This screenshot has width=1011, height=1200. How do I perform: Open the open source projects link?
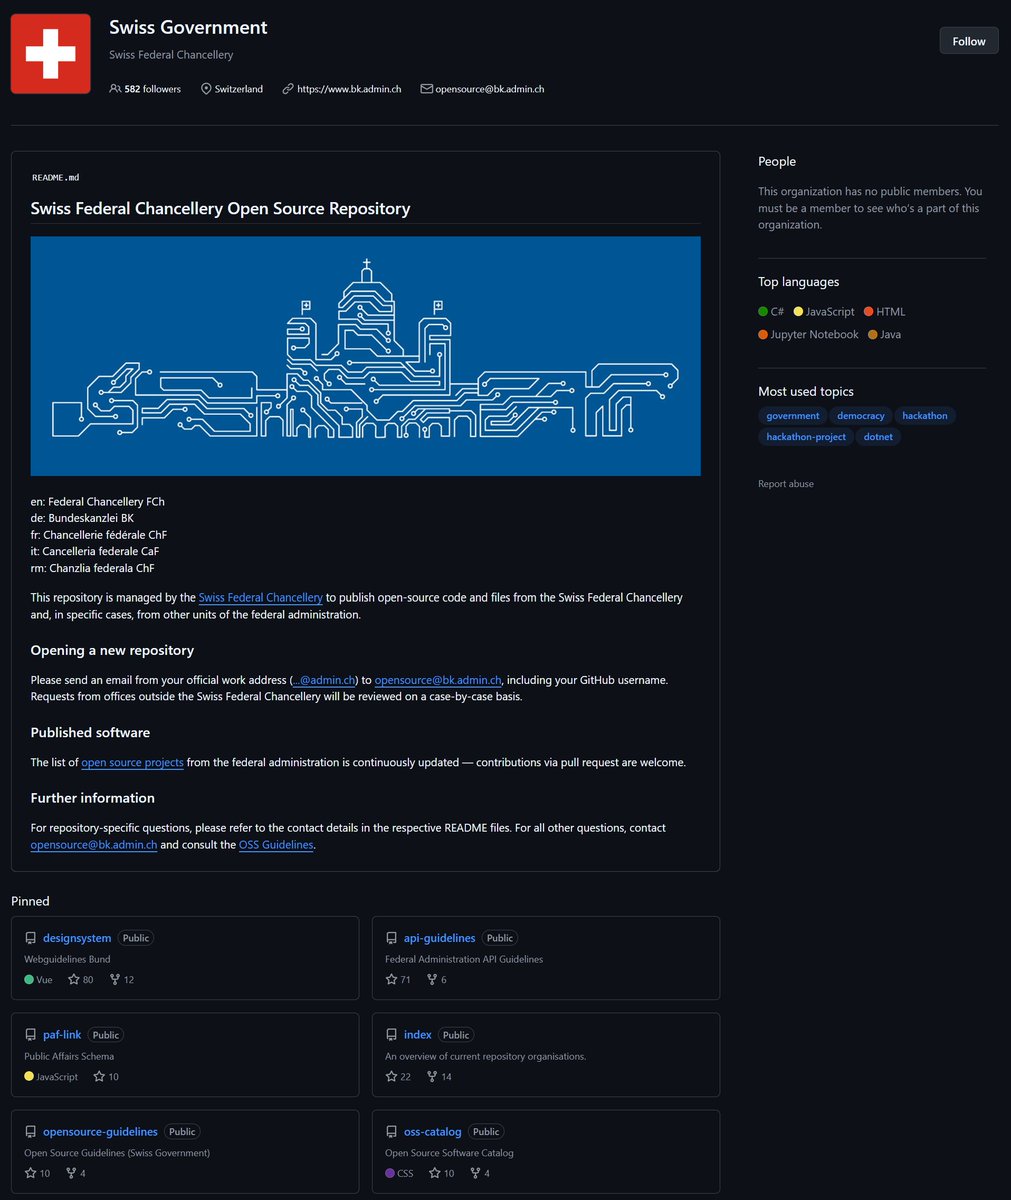132,763
